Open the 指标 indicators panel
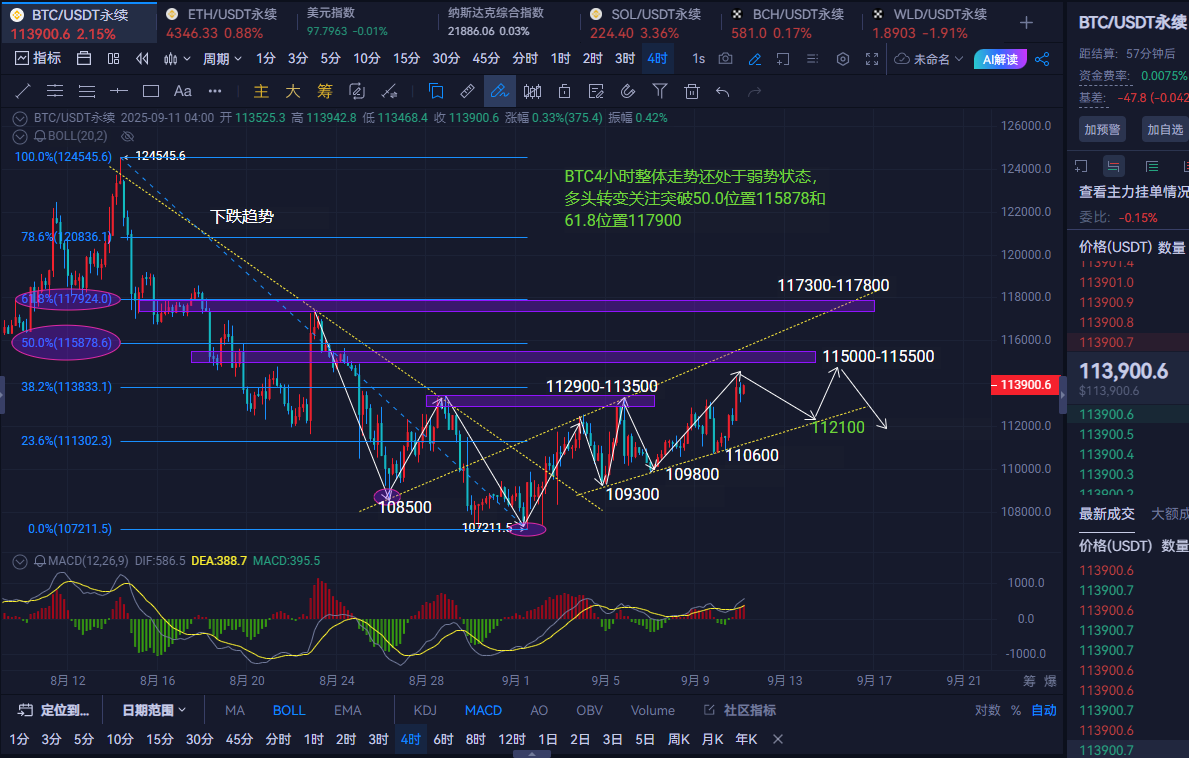The image size is (1189, 758). click(37, 58)
